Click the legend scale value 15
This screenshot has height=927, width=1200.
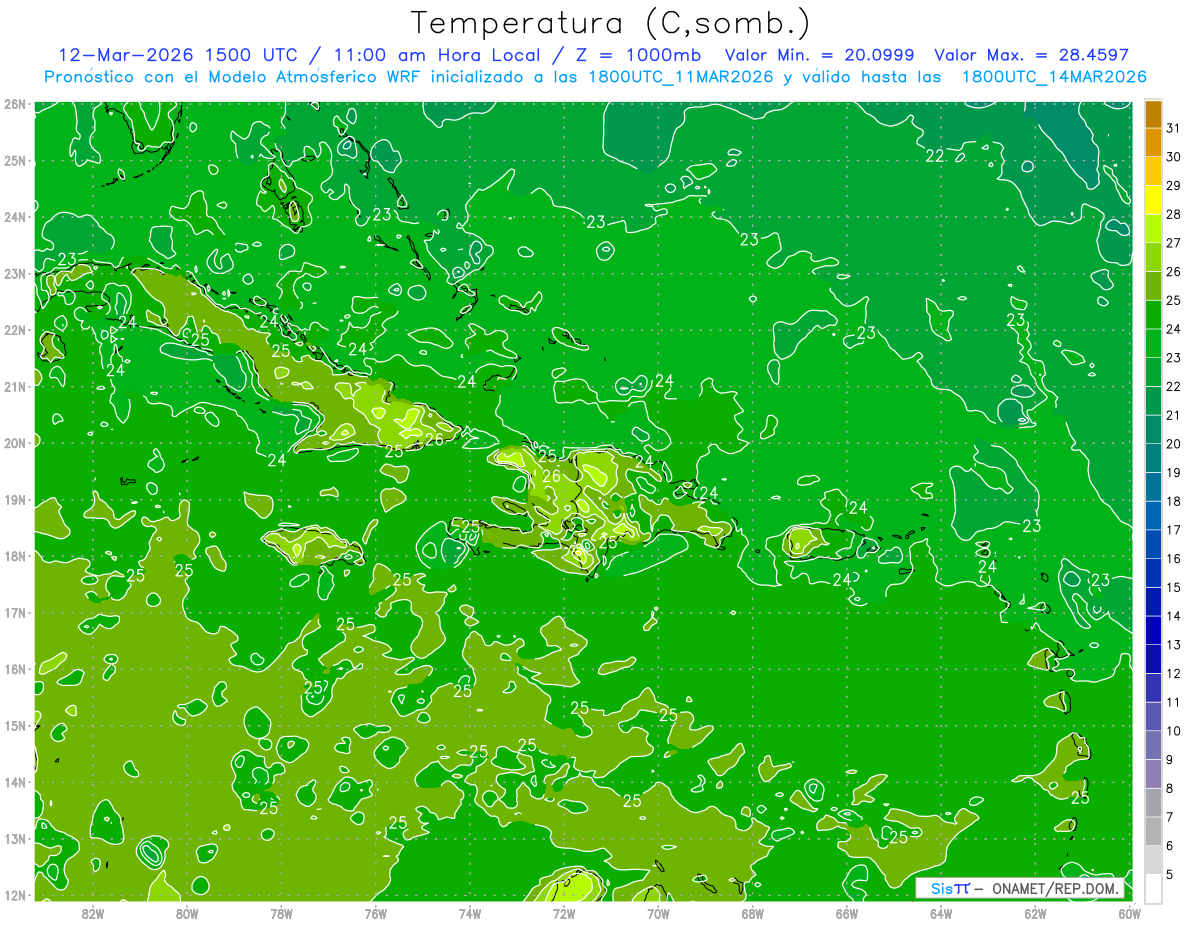[1174, 587]
